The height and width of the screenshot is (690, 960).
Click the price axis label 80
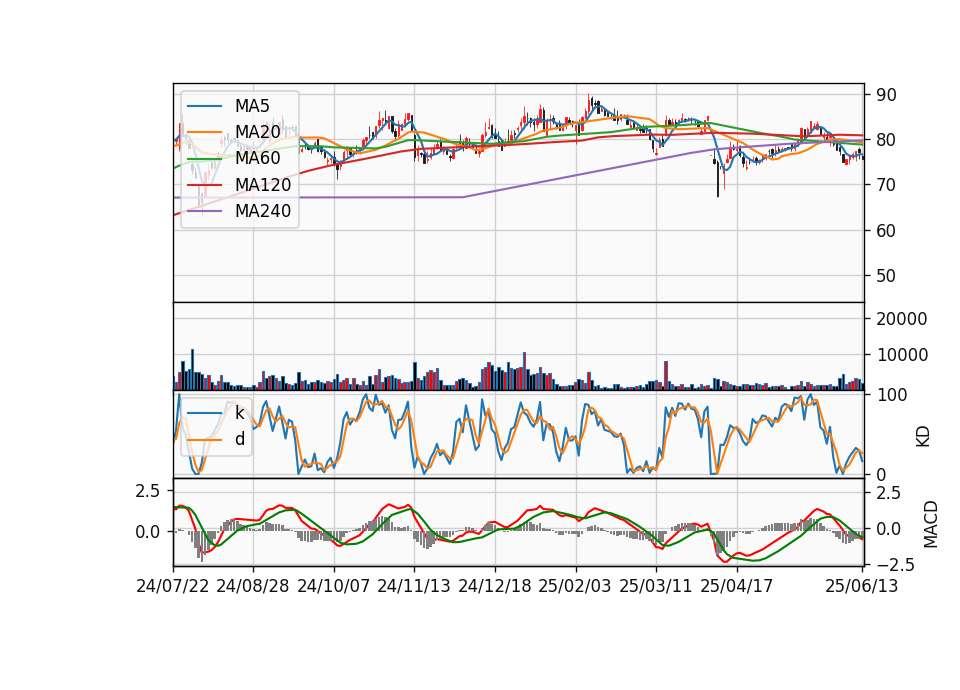click(886, 140)
